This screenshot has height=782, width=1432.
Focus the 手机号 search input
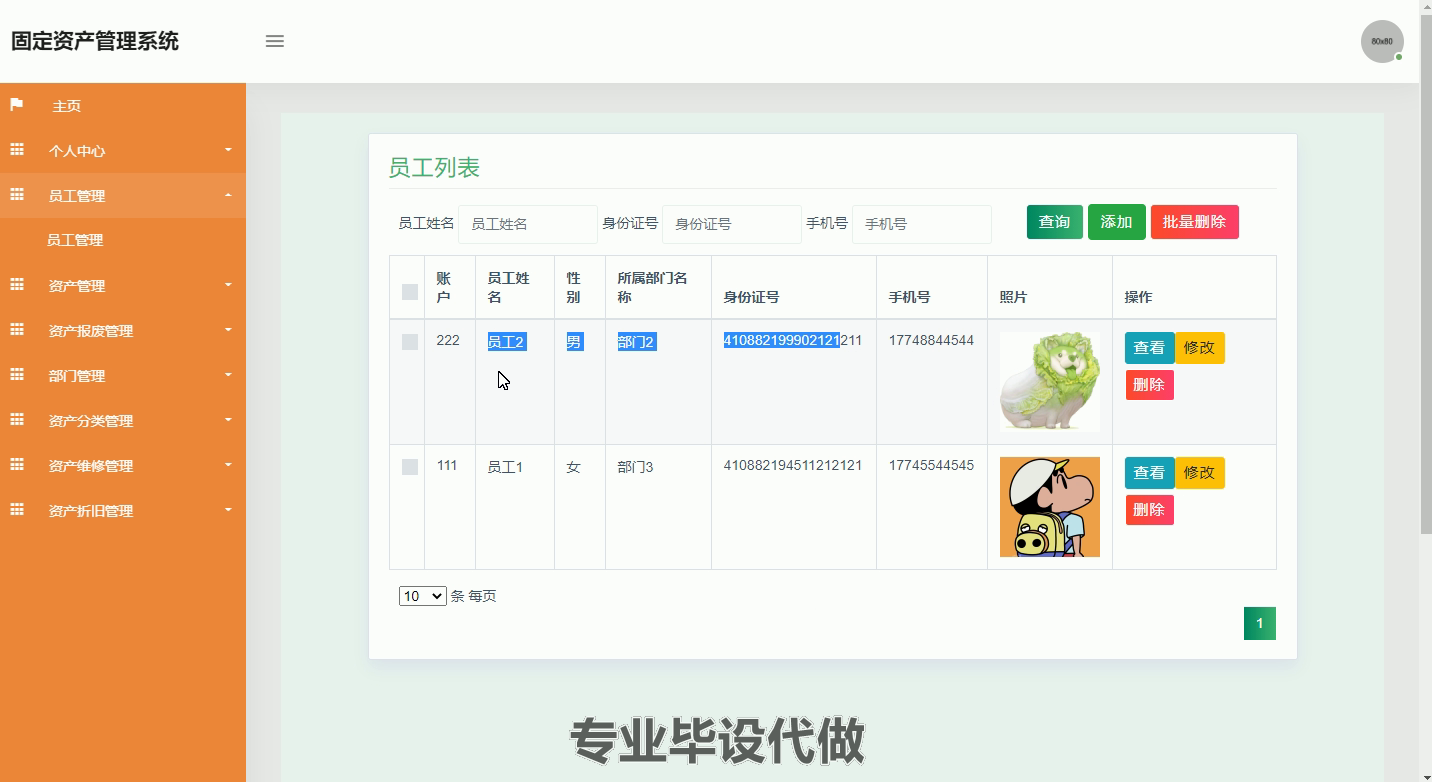(x=921, y=224)
